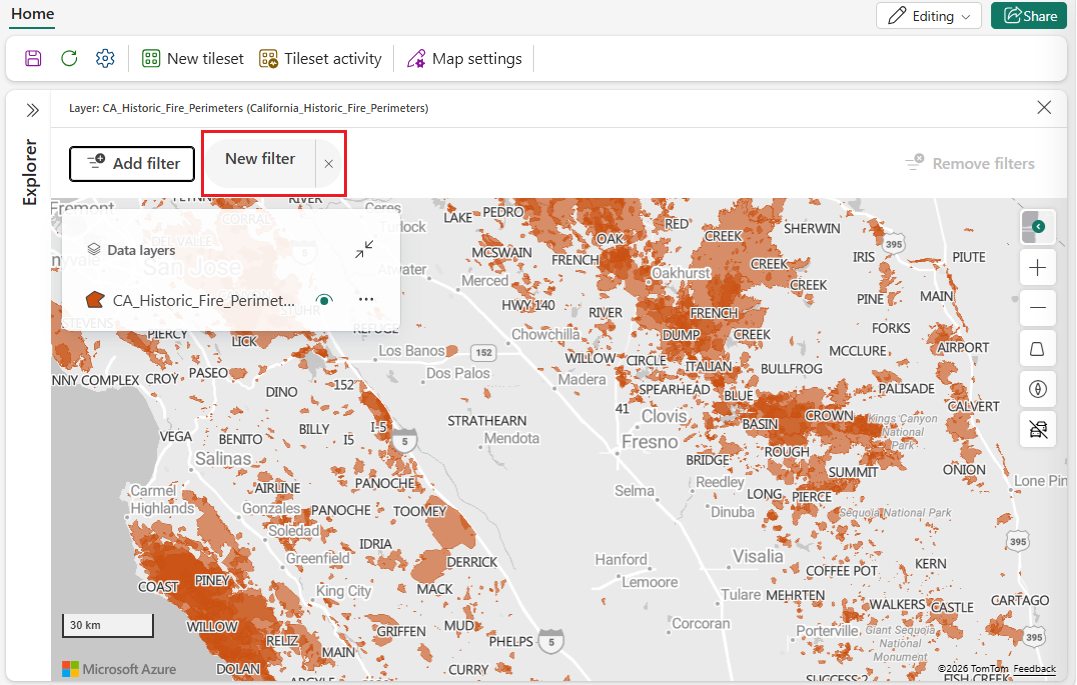Click the map pitch control
This screenshot has height=685, width=1077.
pyautogui.click(x=1037, y=349)
